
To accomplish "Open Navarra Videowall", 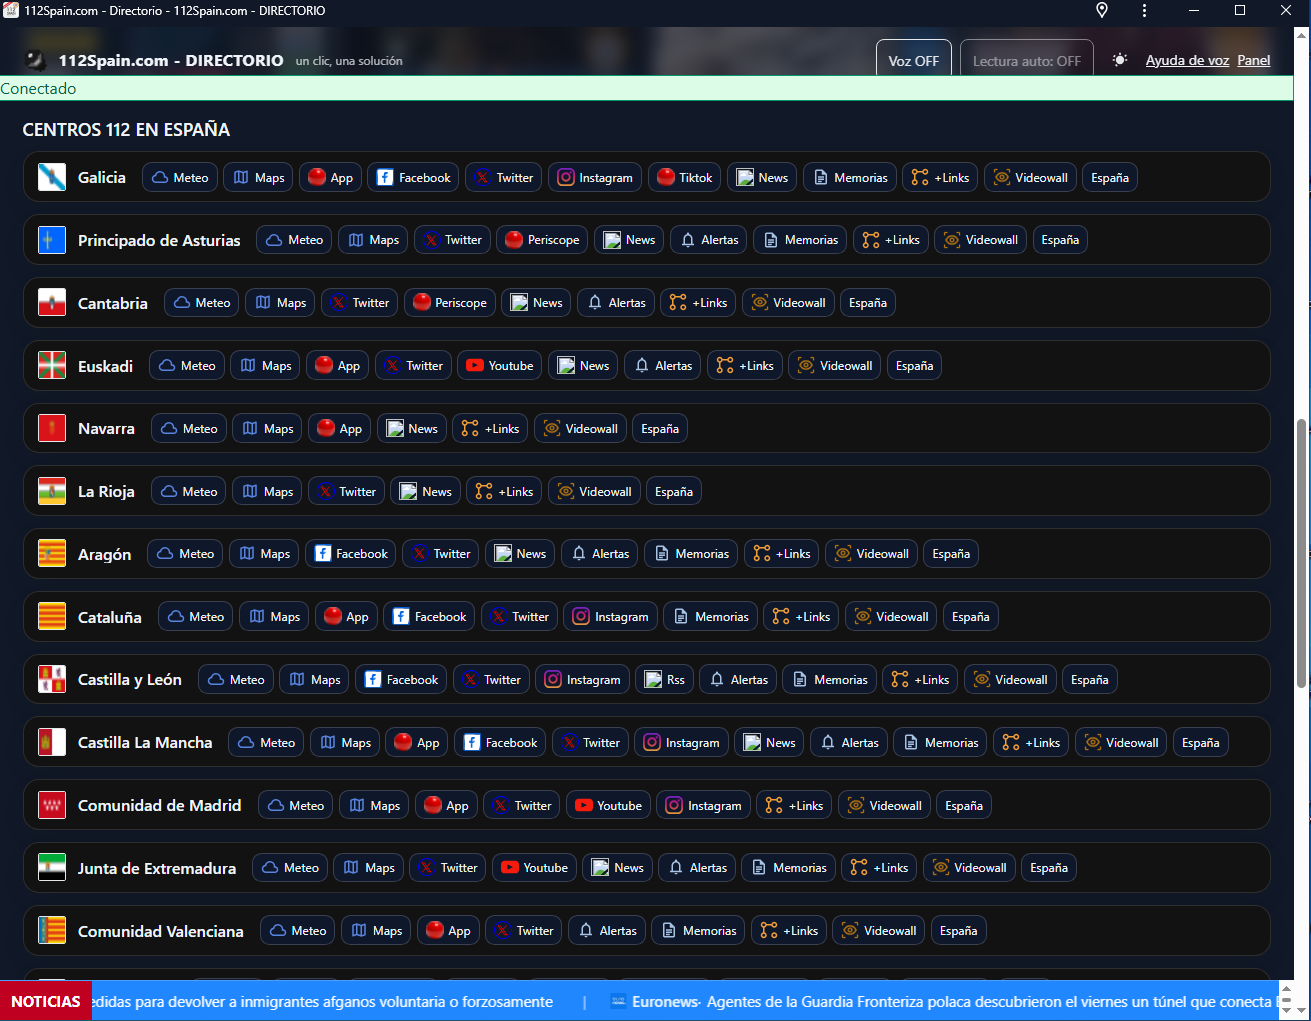I will [580, 429].
